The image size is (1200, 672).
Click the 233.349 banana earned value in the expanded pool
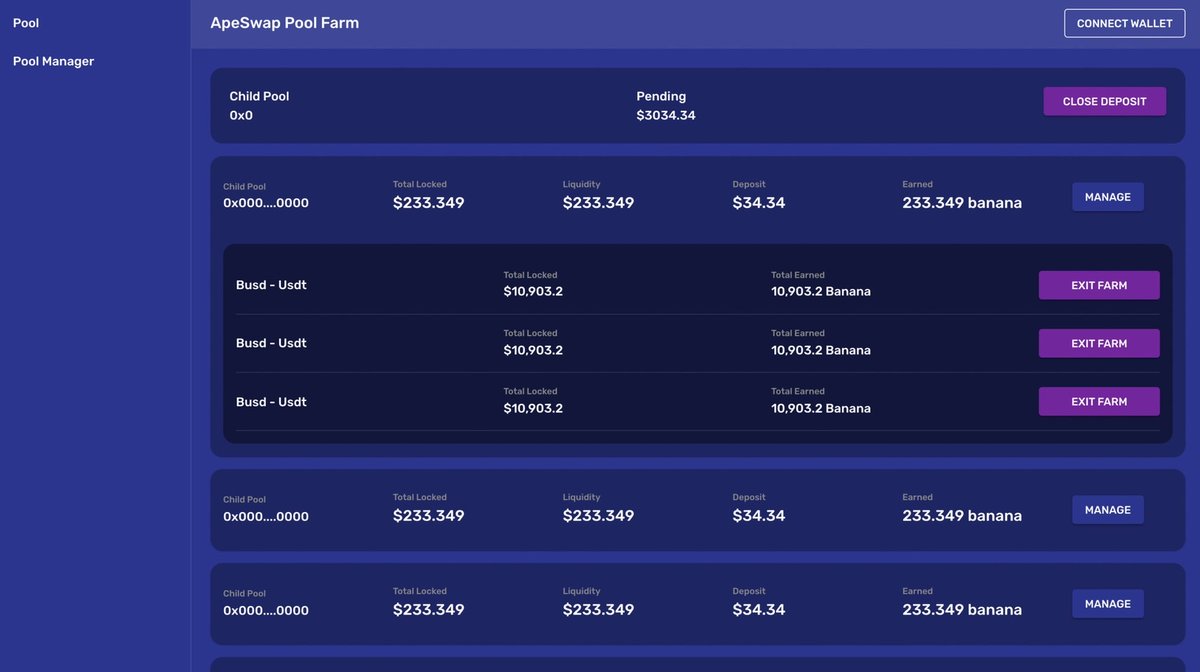point(962,203)
